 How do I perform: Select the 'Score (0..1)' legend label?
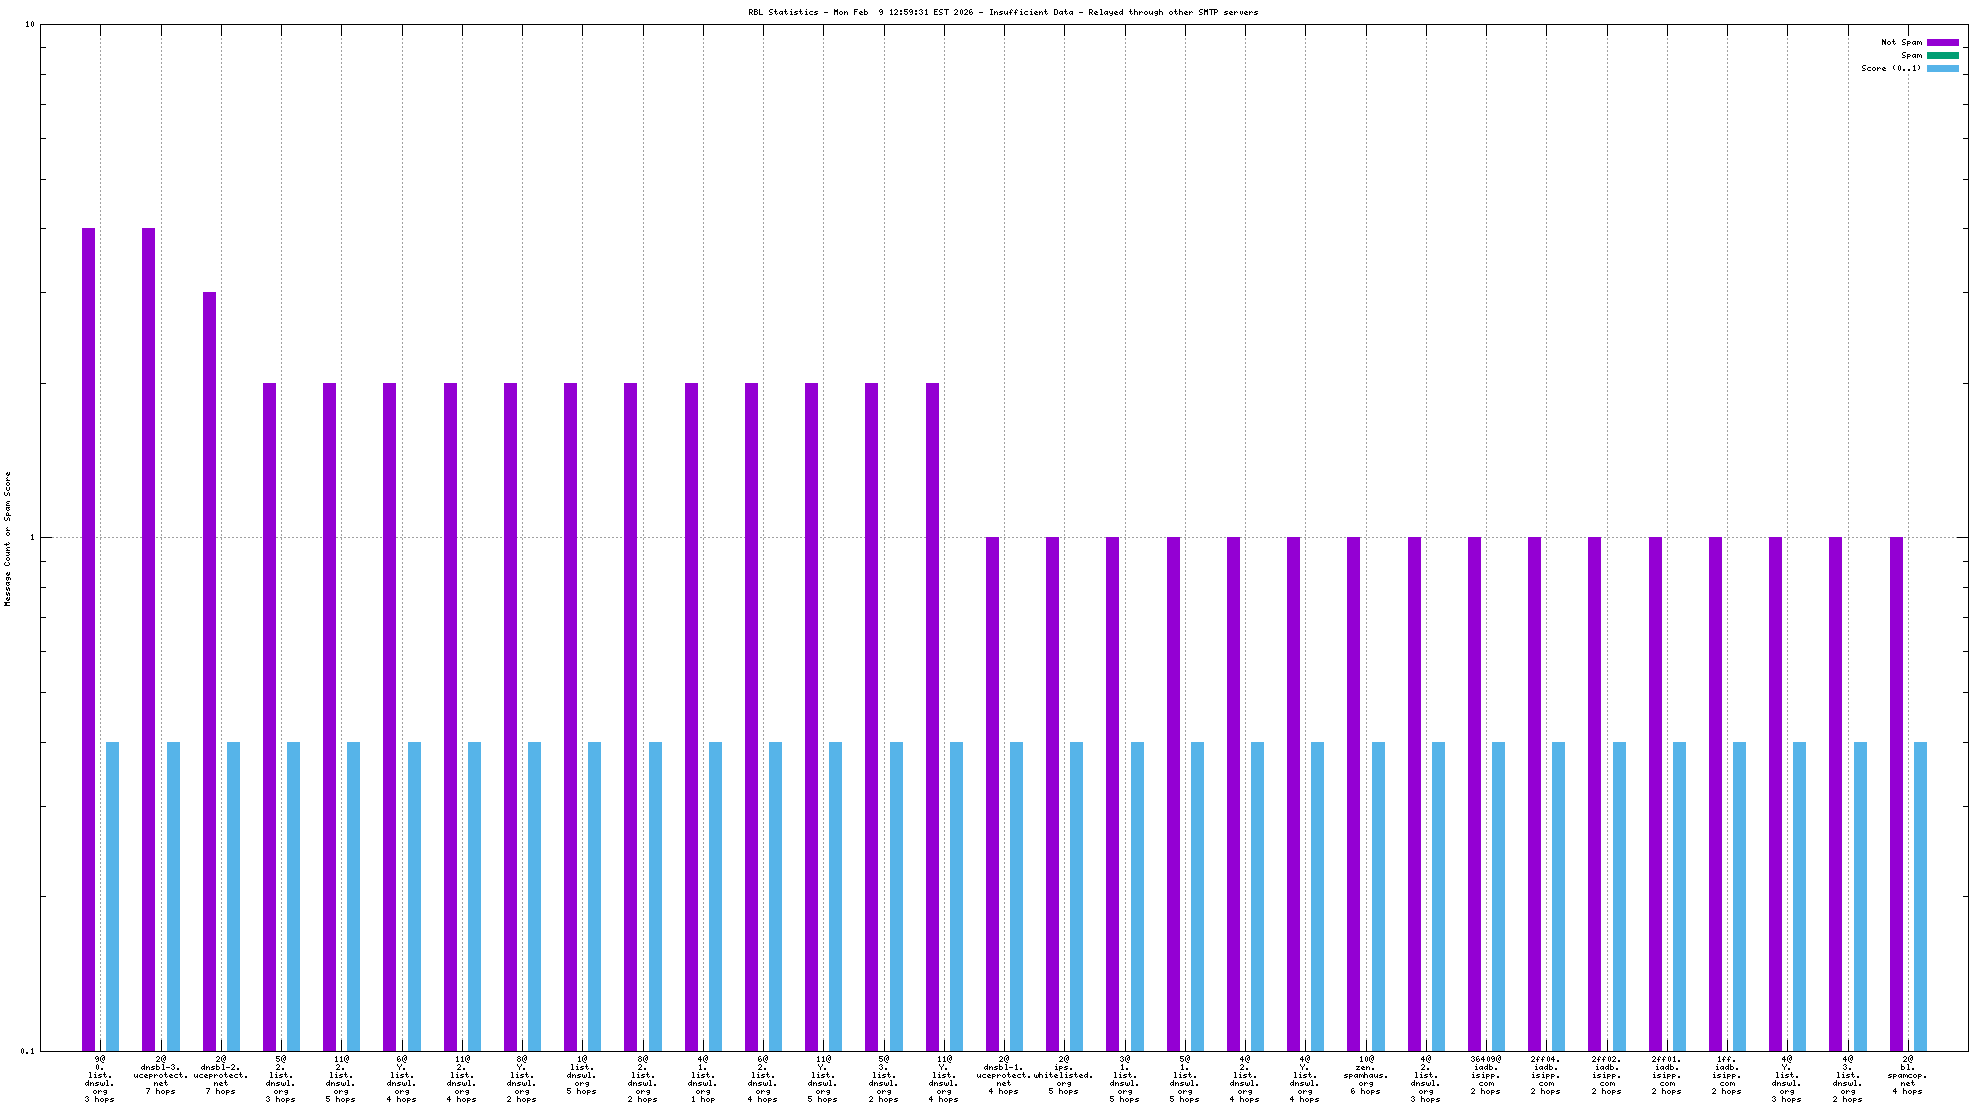click(1890, 68)
